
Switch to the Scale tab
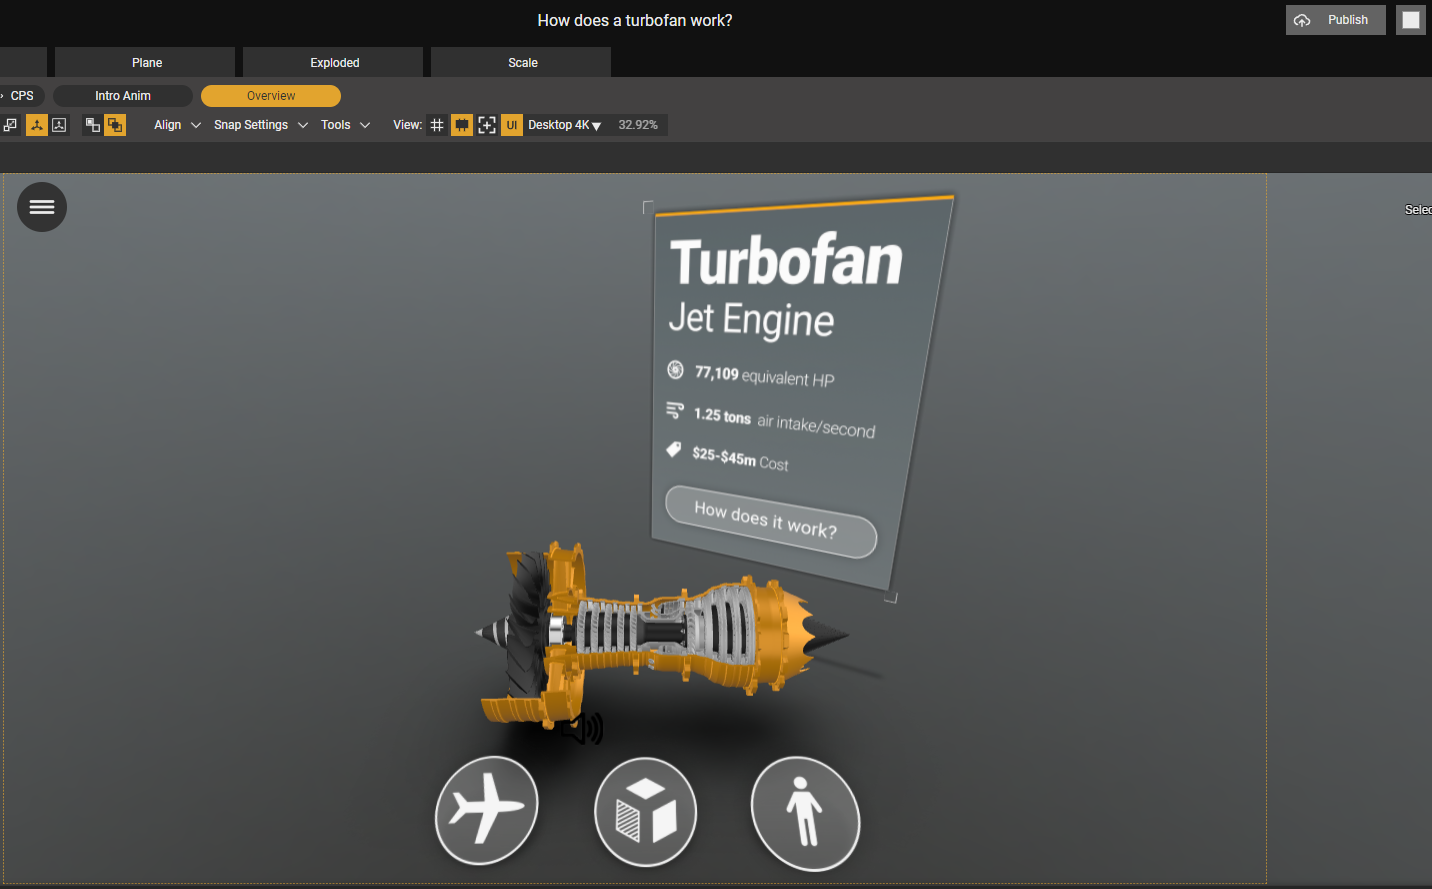(522, 62)
